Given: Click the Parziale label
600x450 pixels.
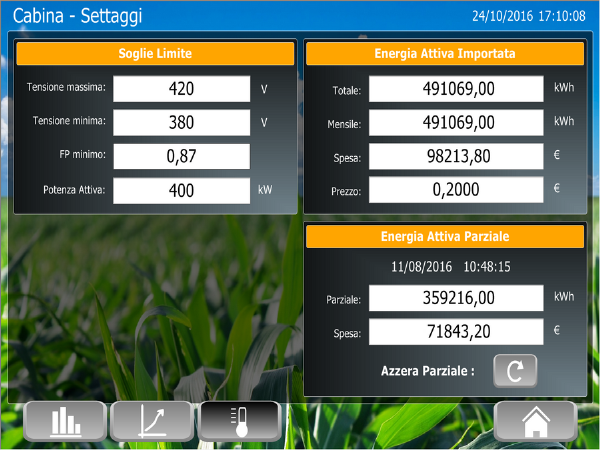Looking at the screenshot, I should [343, 300].
